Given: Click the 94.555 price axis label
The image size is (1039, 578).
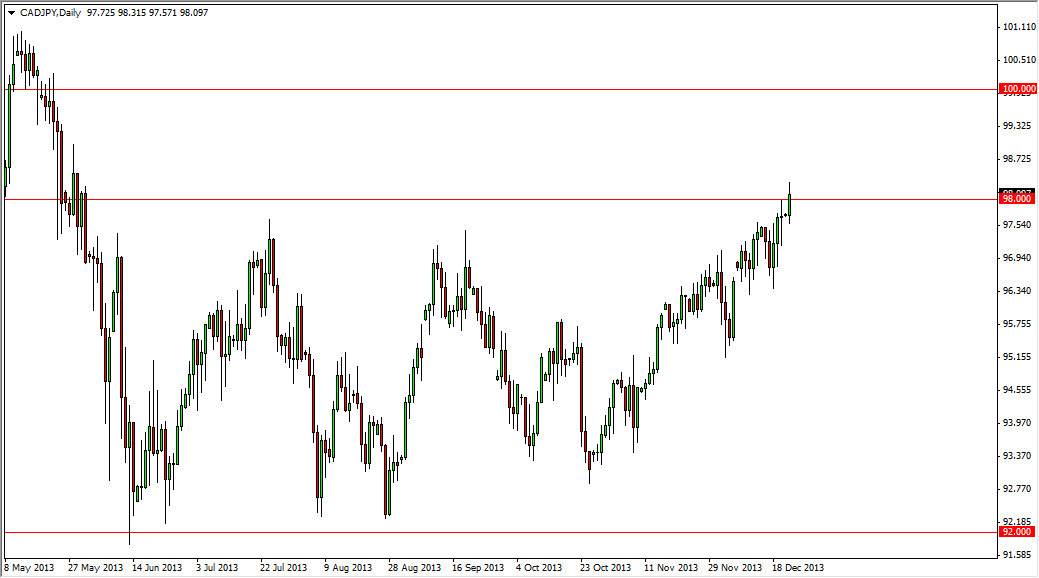Looking at the screenshot, I should click(1017, 390).
